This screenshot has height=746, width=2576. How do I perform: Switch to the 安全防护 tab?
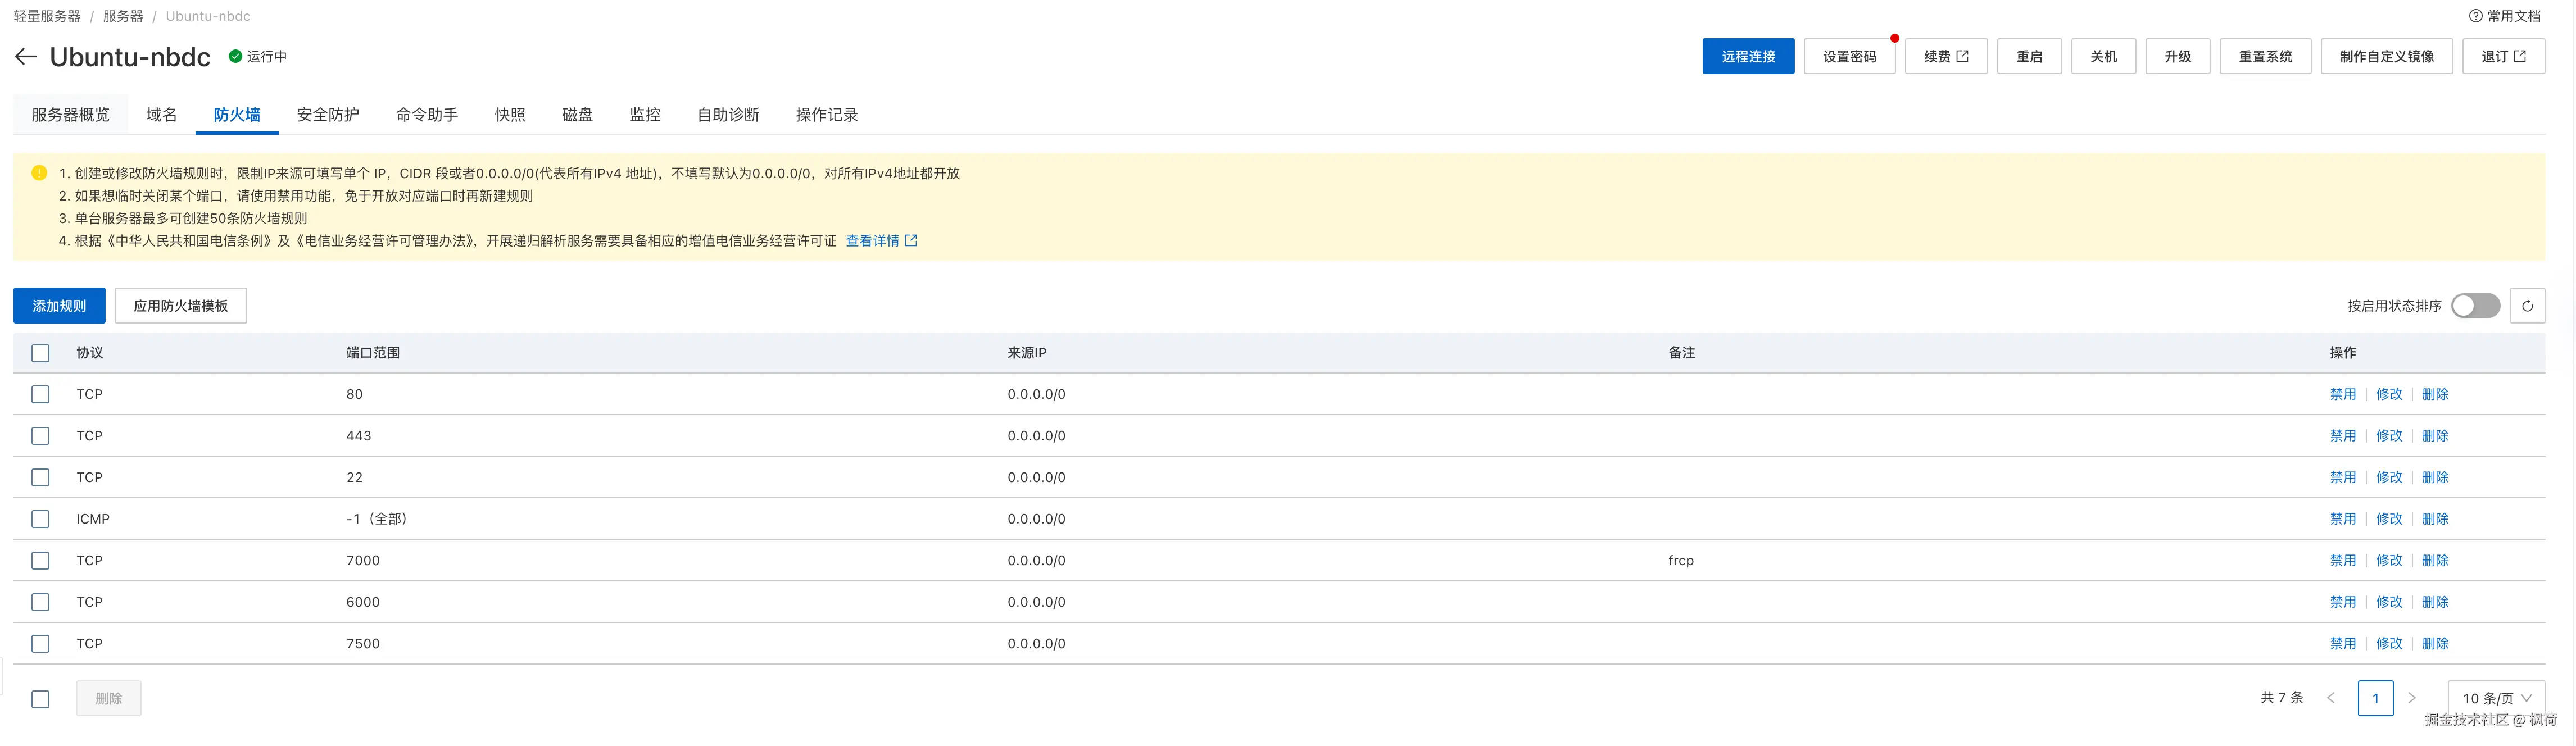click(x=328, y=115)
